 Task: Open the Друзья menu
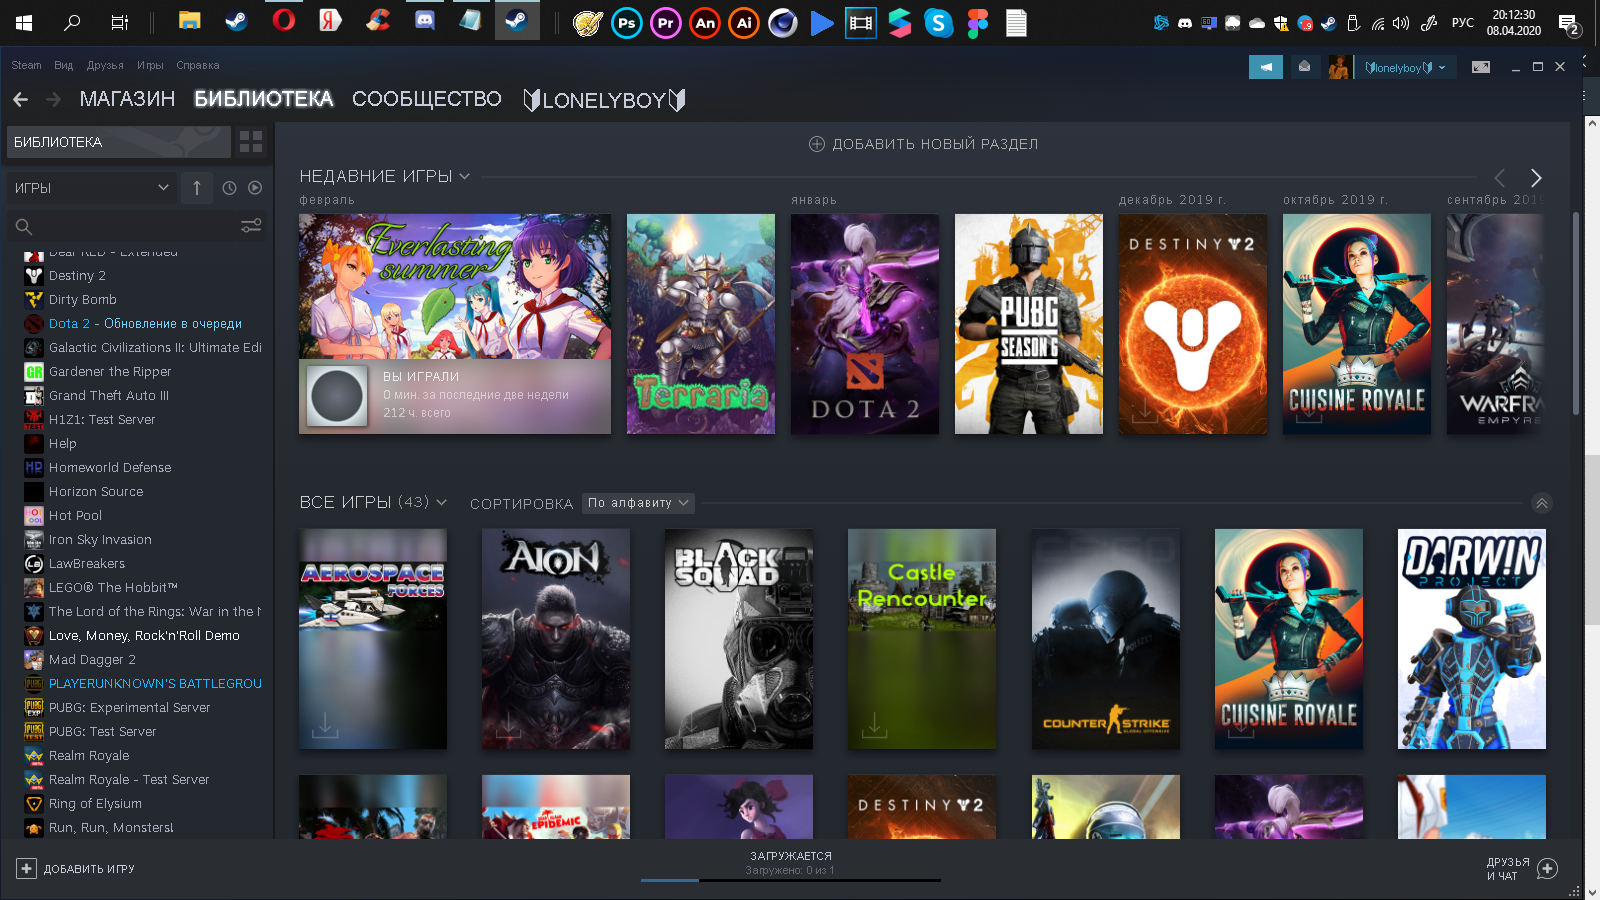tap(105, 65)
